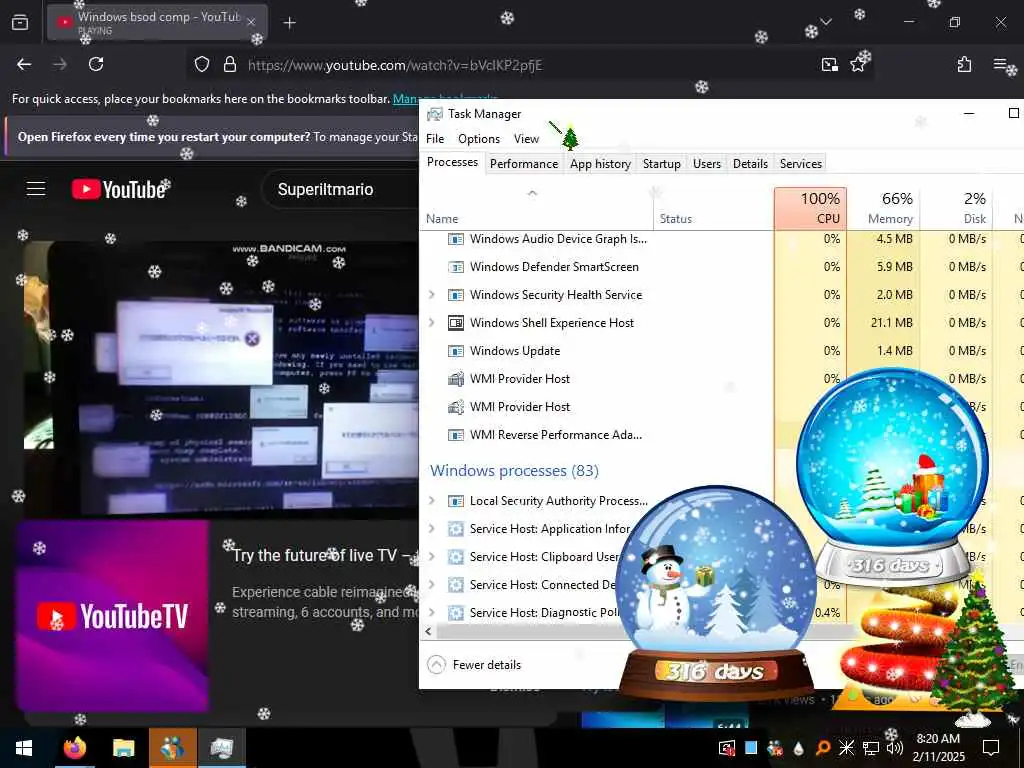
Task: Open the Firefox View icon at top left
Action: [x=20, y=23]
